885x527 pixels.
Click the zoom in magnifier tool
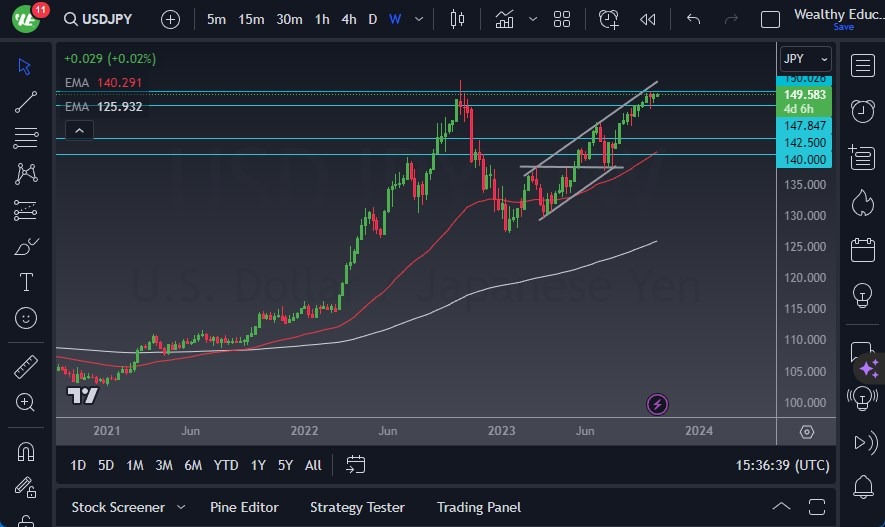[x=27, y=402]
